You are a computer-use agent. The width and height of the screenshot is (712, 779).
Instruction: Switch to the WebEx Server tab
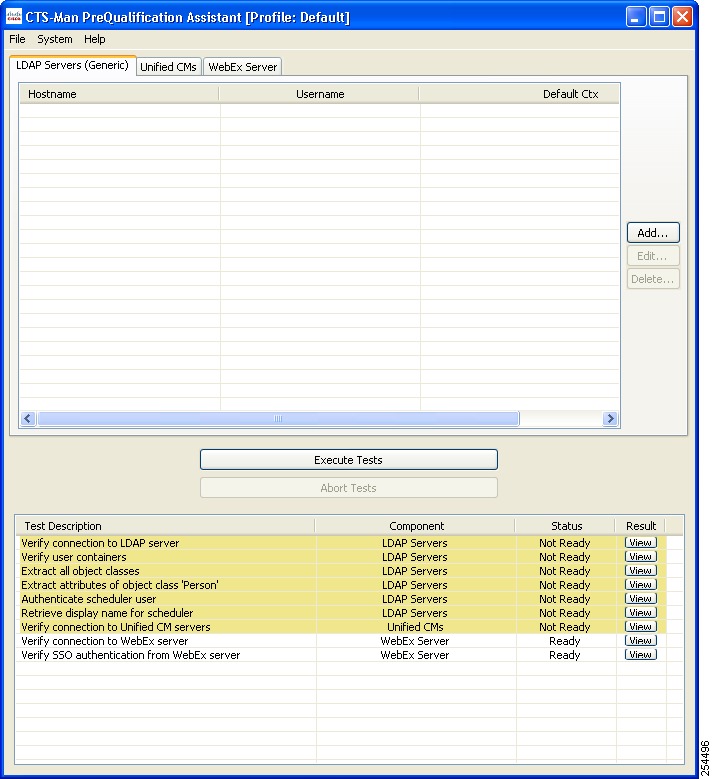point(242,67)
